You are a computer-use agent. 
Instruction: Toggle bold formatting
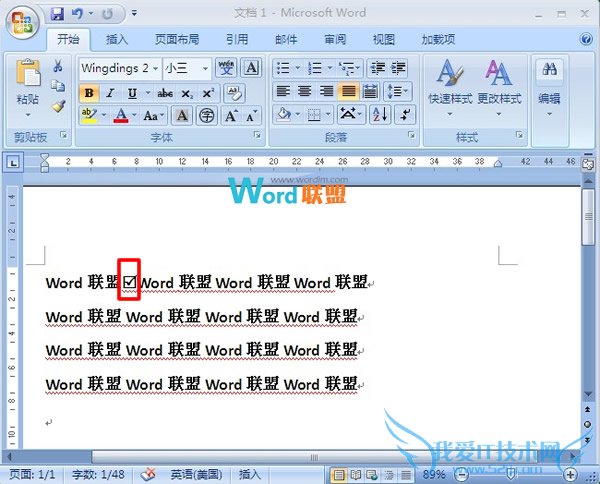(x=89, y=93)
